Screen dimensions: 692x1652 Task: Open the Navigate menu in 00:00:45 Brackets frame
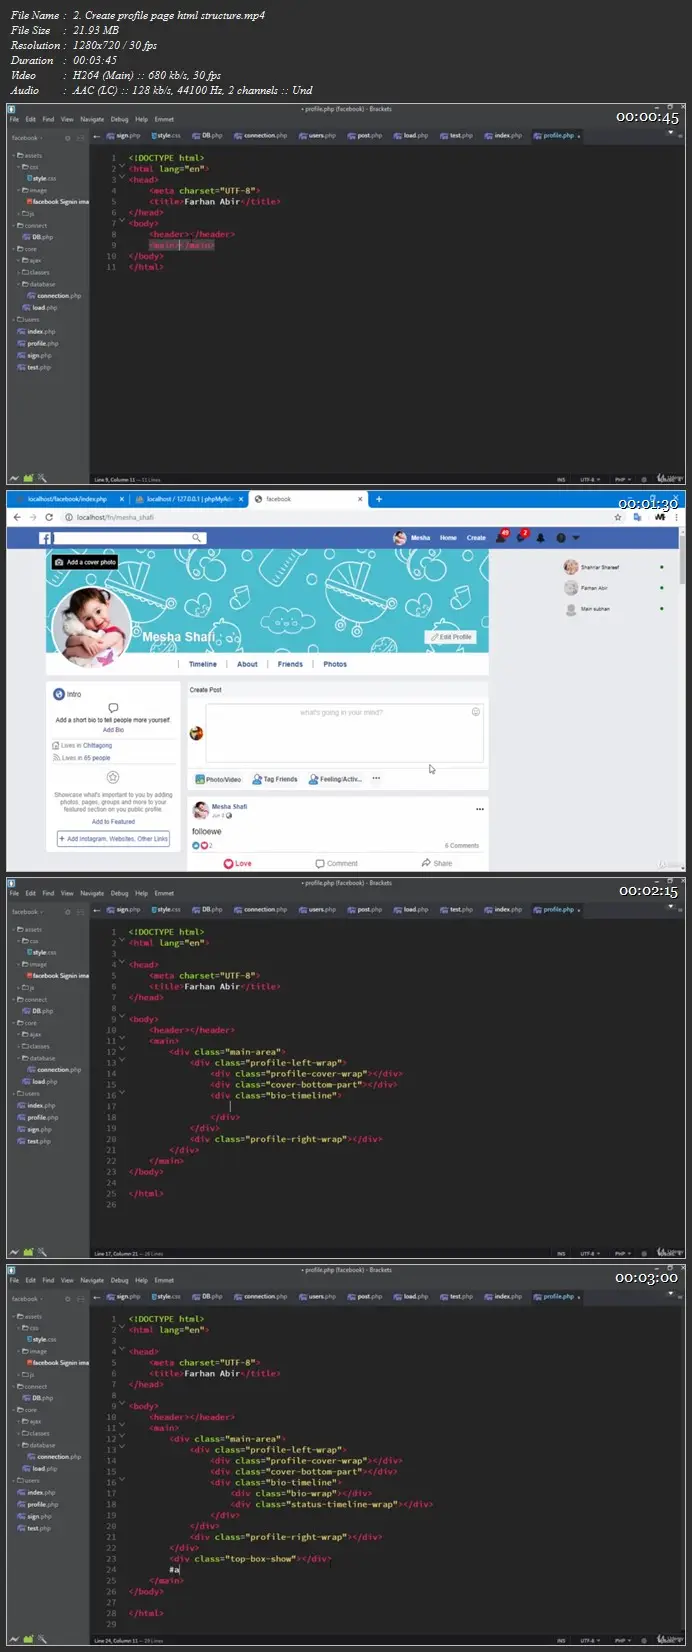coord(92,119)
